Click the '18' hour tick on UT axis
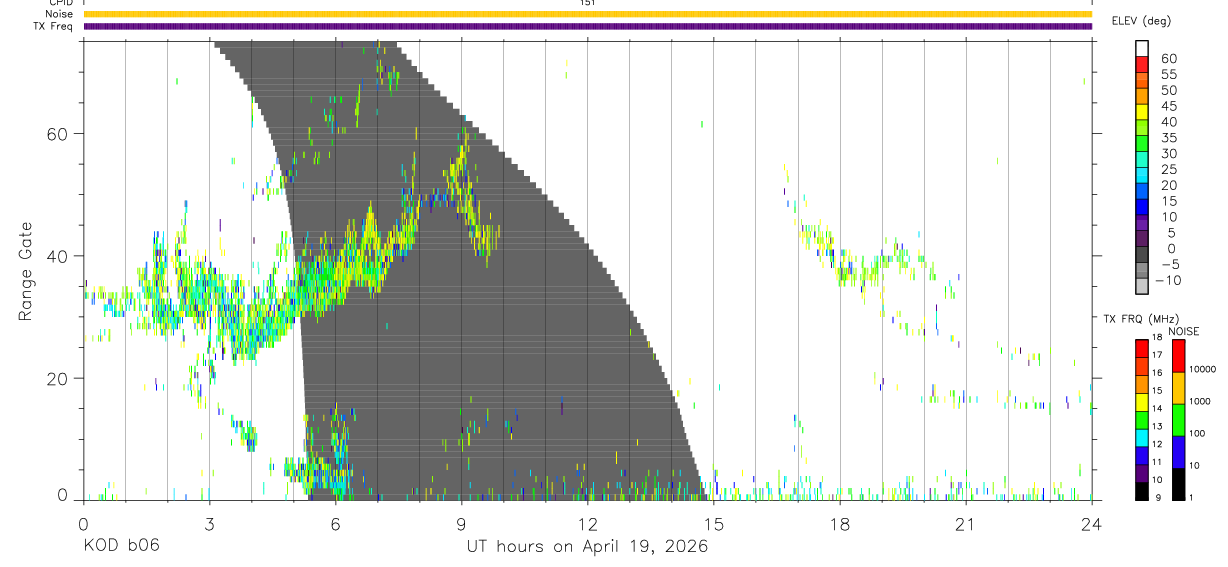The image size is (1228, 567). tap(839, 523)
